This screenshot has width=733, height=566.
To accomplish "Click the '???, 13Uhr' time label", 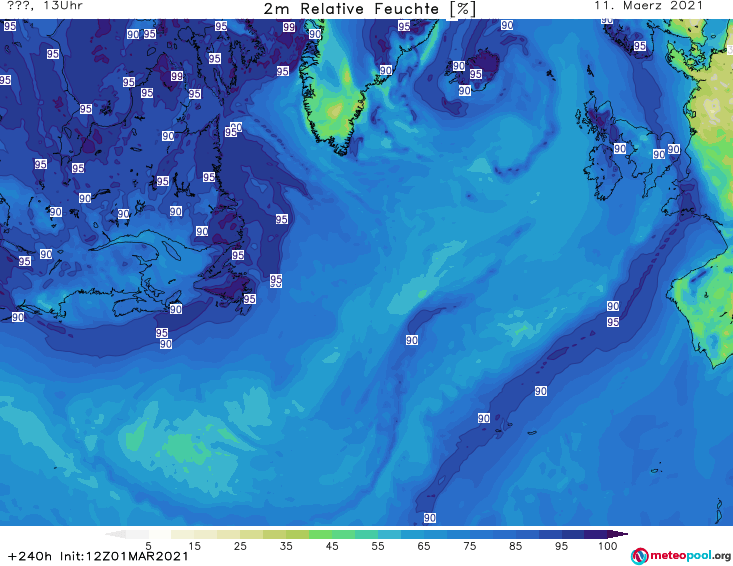I will (x=45, y=6).
